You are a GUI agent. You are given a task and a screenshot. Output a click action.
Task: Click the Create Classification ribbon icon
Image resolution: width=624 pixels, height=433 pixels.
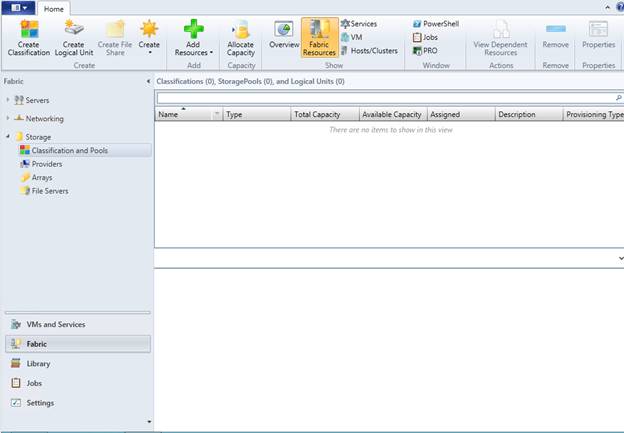pos(29,38)
